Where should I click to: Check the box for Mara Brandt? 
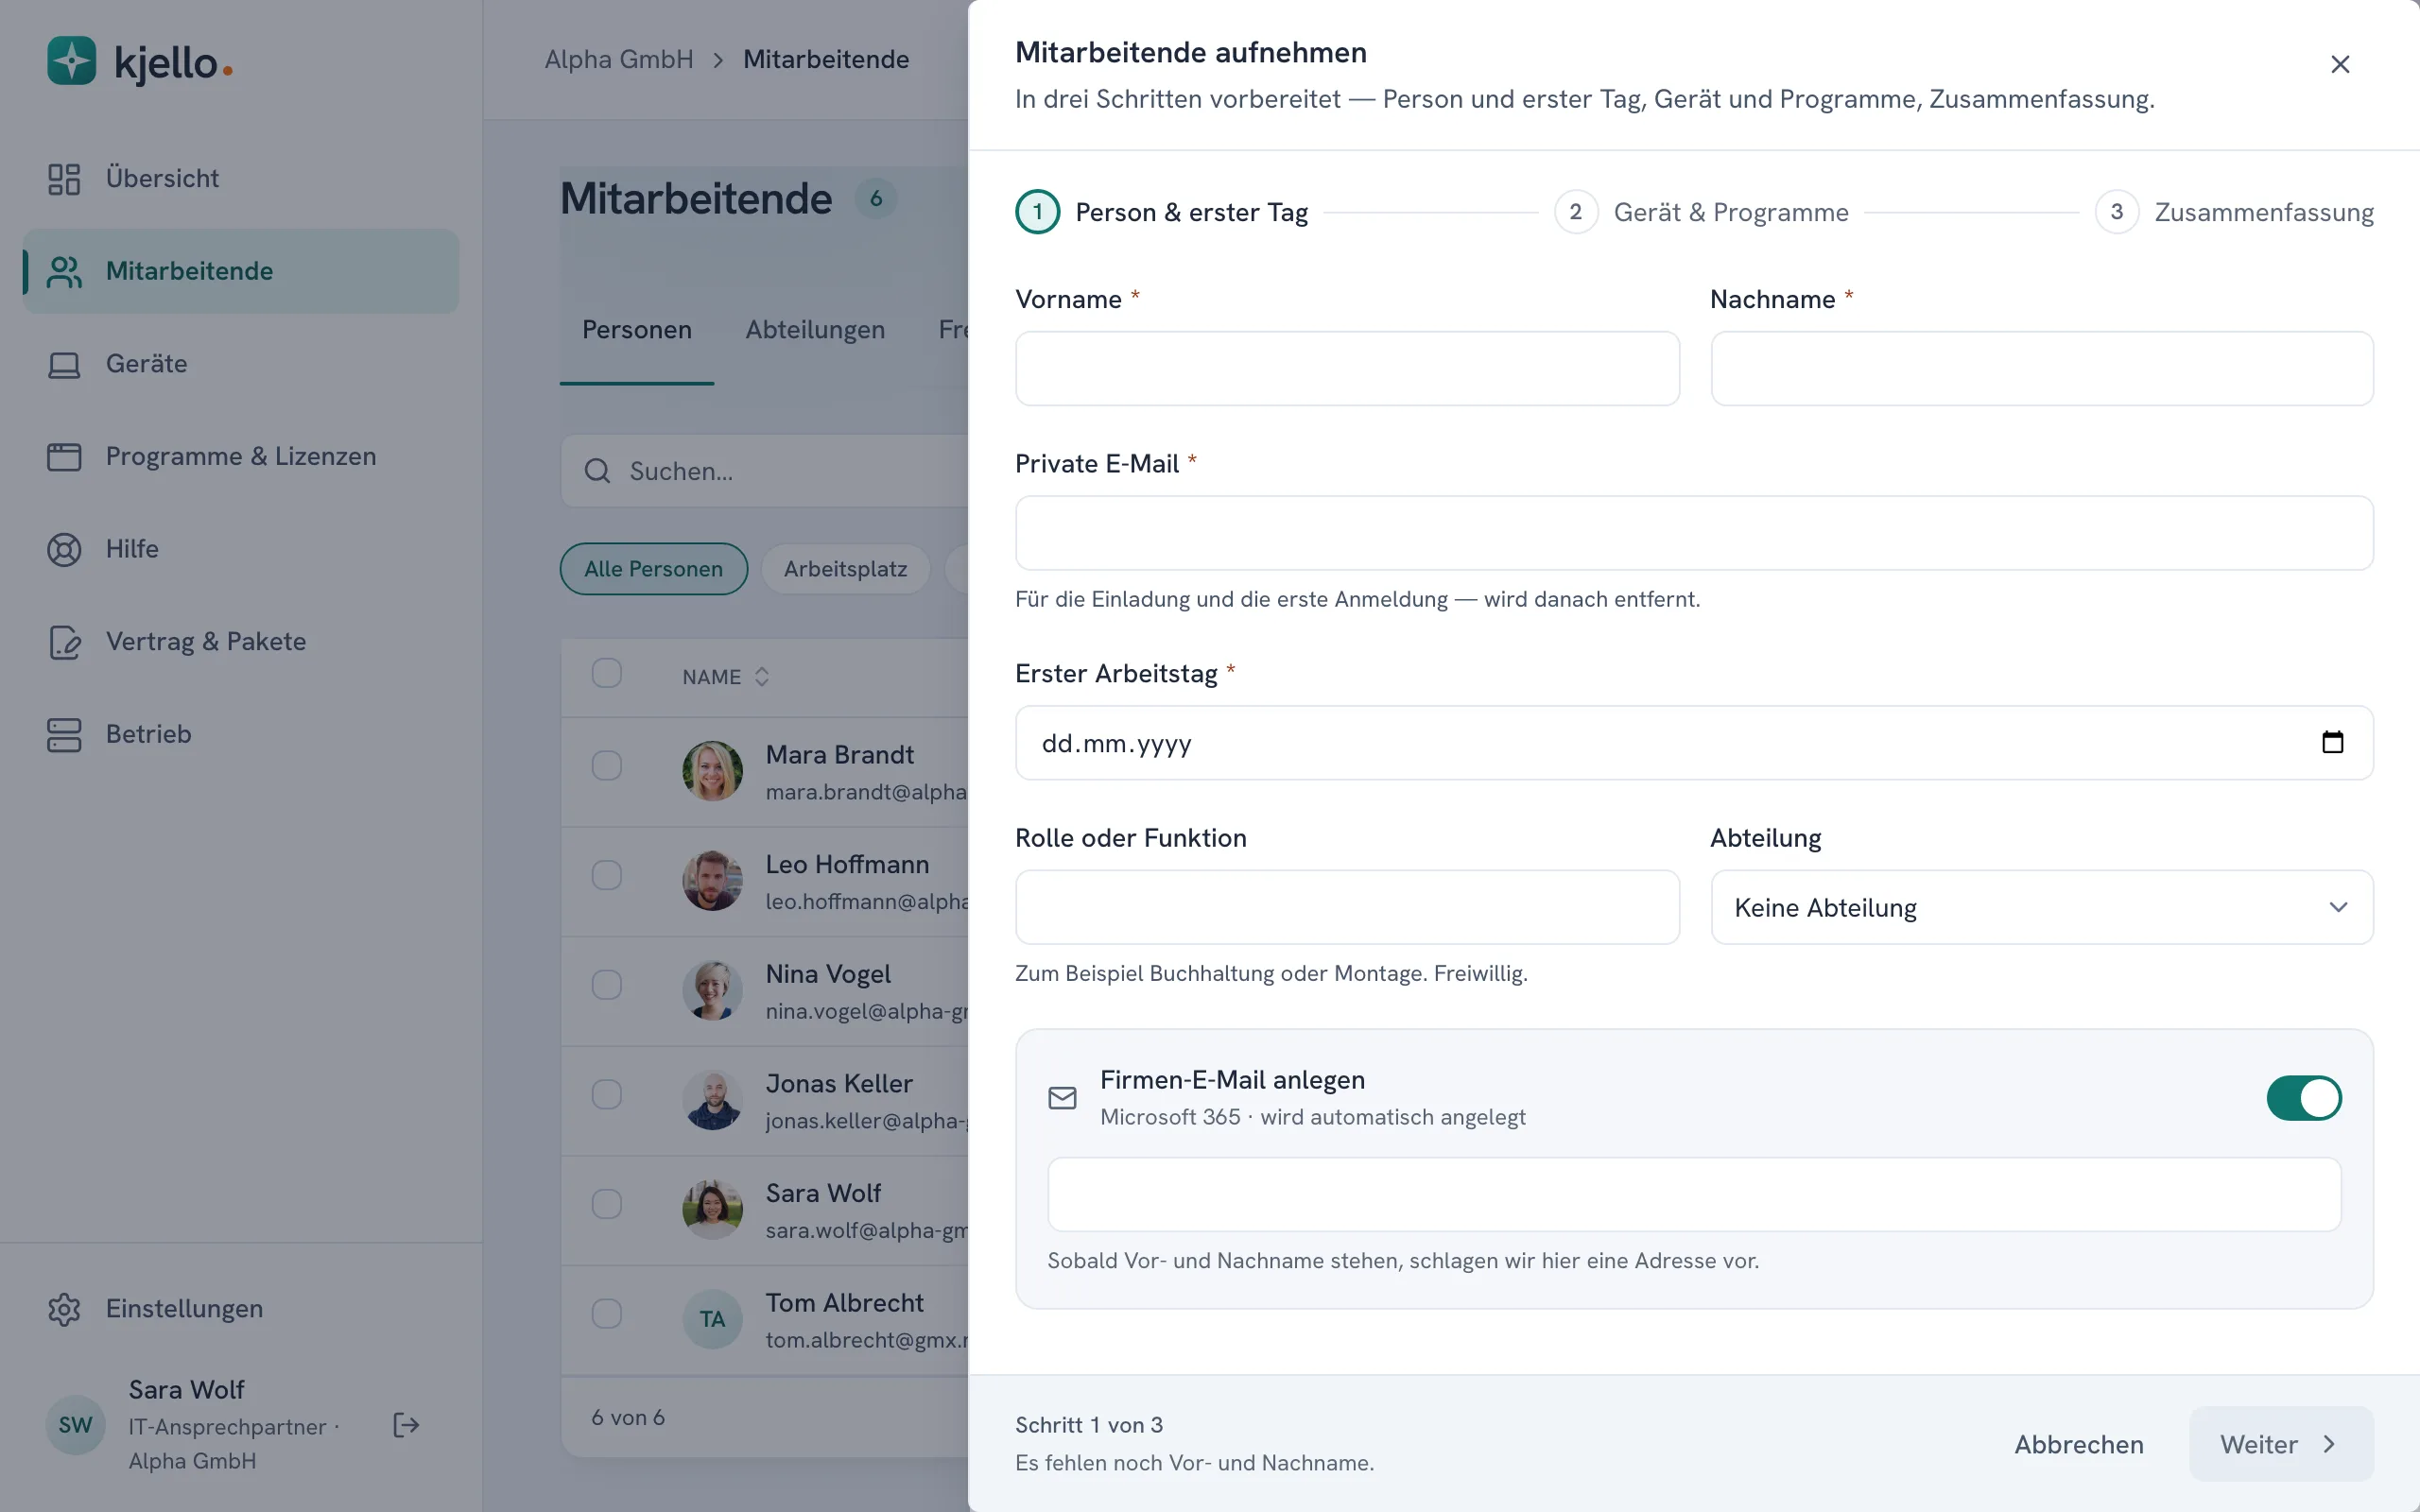[x=607, y=766]
